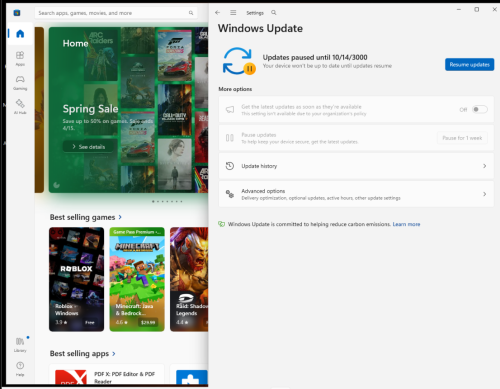Expand Best selling games chevron
The height and width of the screenshot is (389, 500).
pos(120,217)
